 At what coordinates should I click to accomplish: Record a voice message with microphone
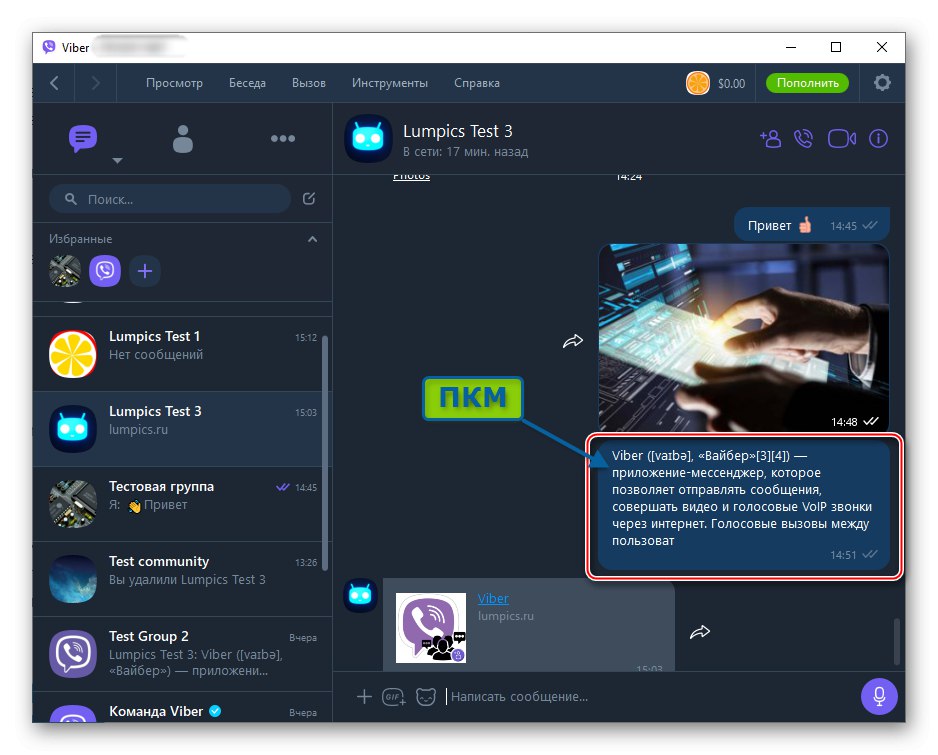pyautogui.click(x=879, y=696)
